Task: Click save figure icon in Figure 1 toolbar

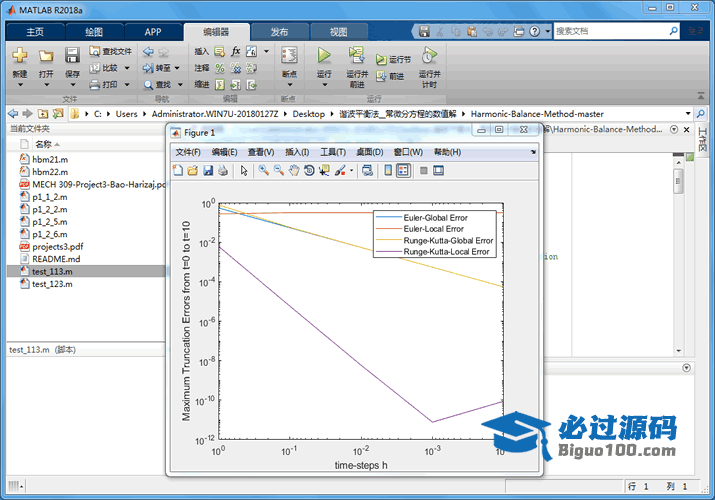Action: pyautogui.click(x=208, y=170)
